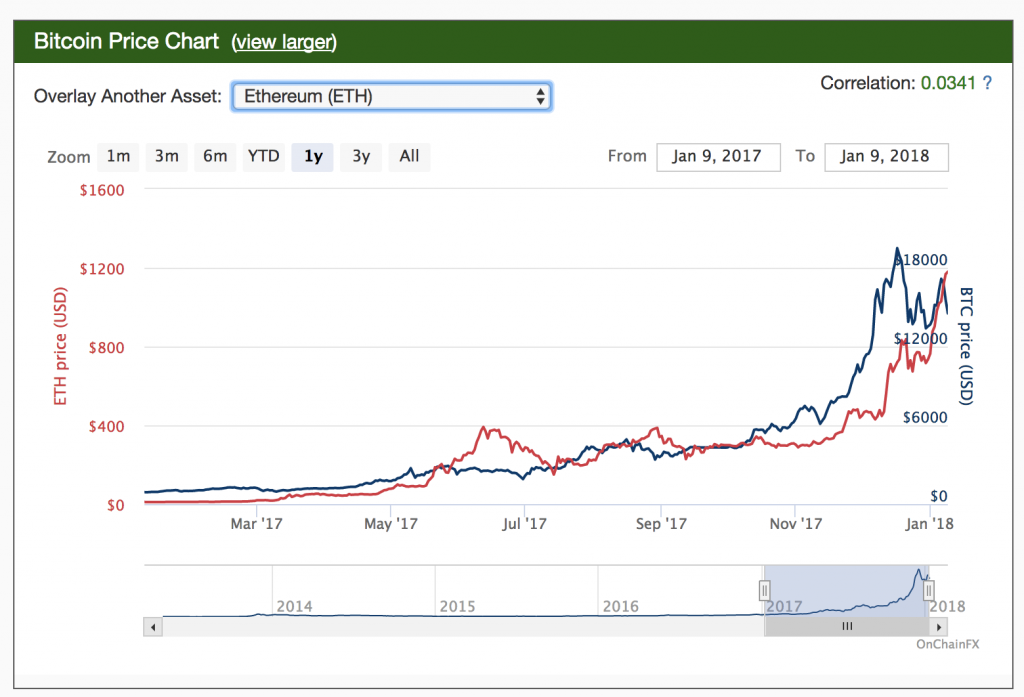Click the right navigator range handle

click(928, 590)
